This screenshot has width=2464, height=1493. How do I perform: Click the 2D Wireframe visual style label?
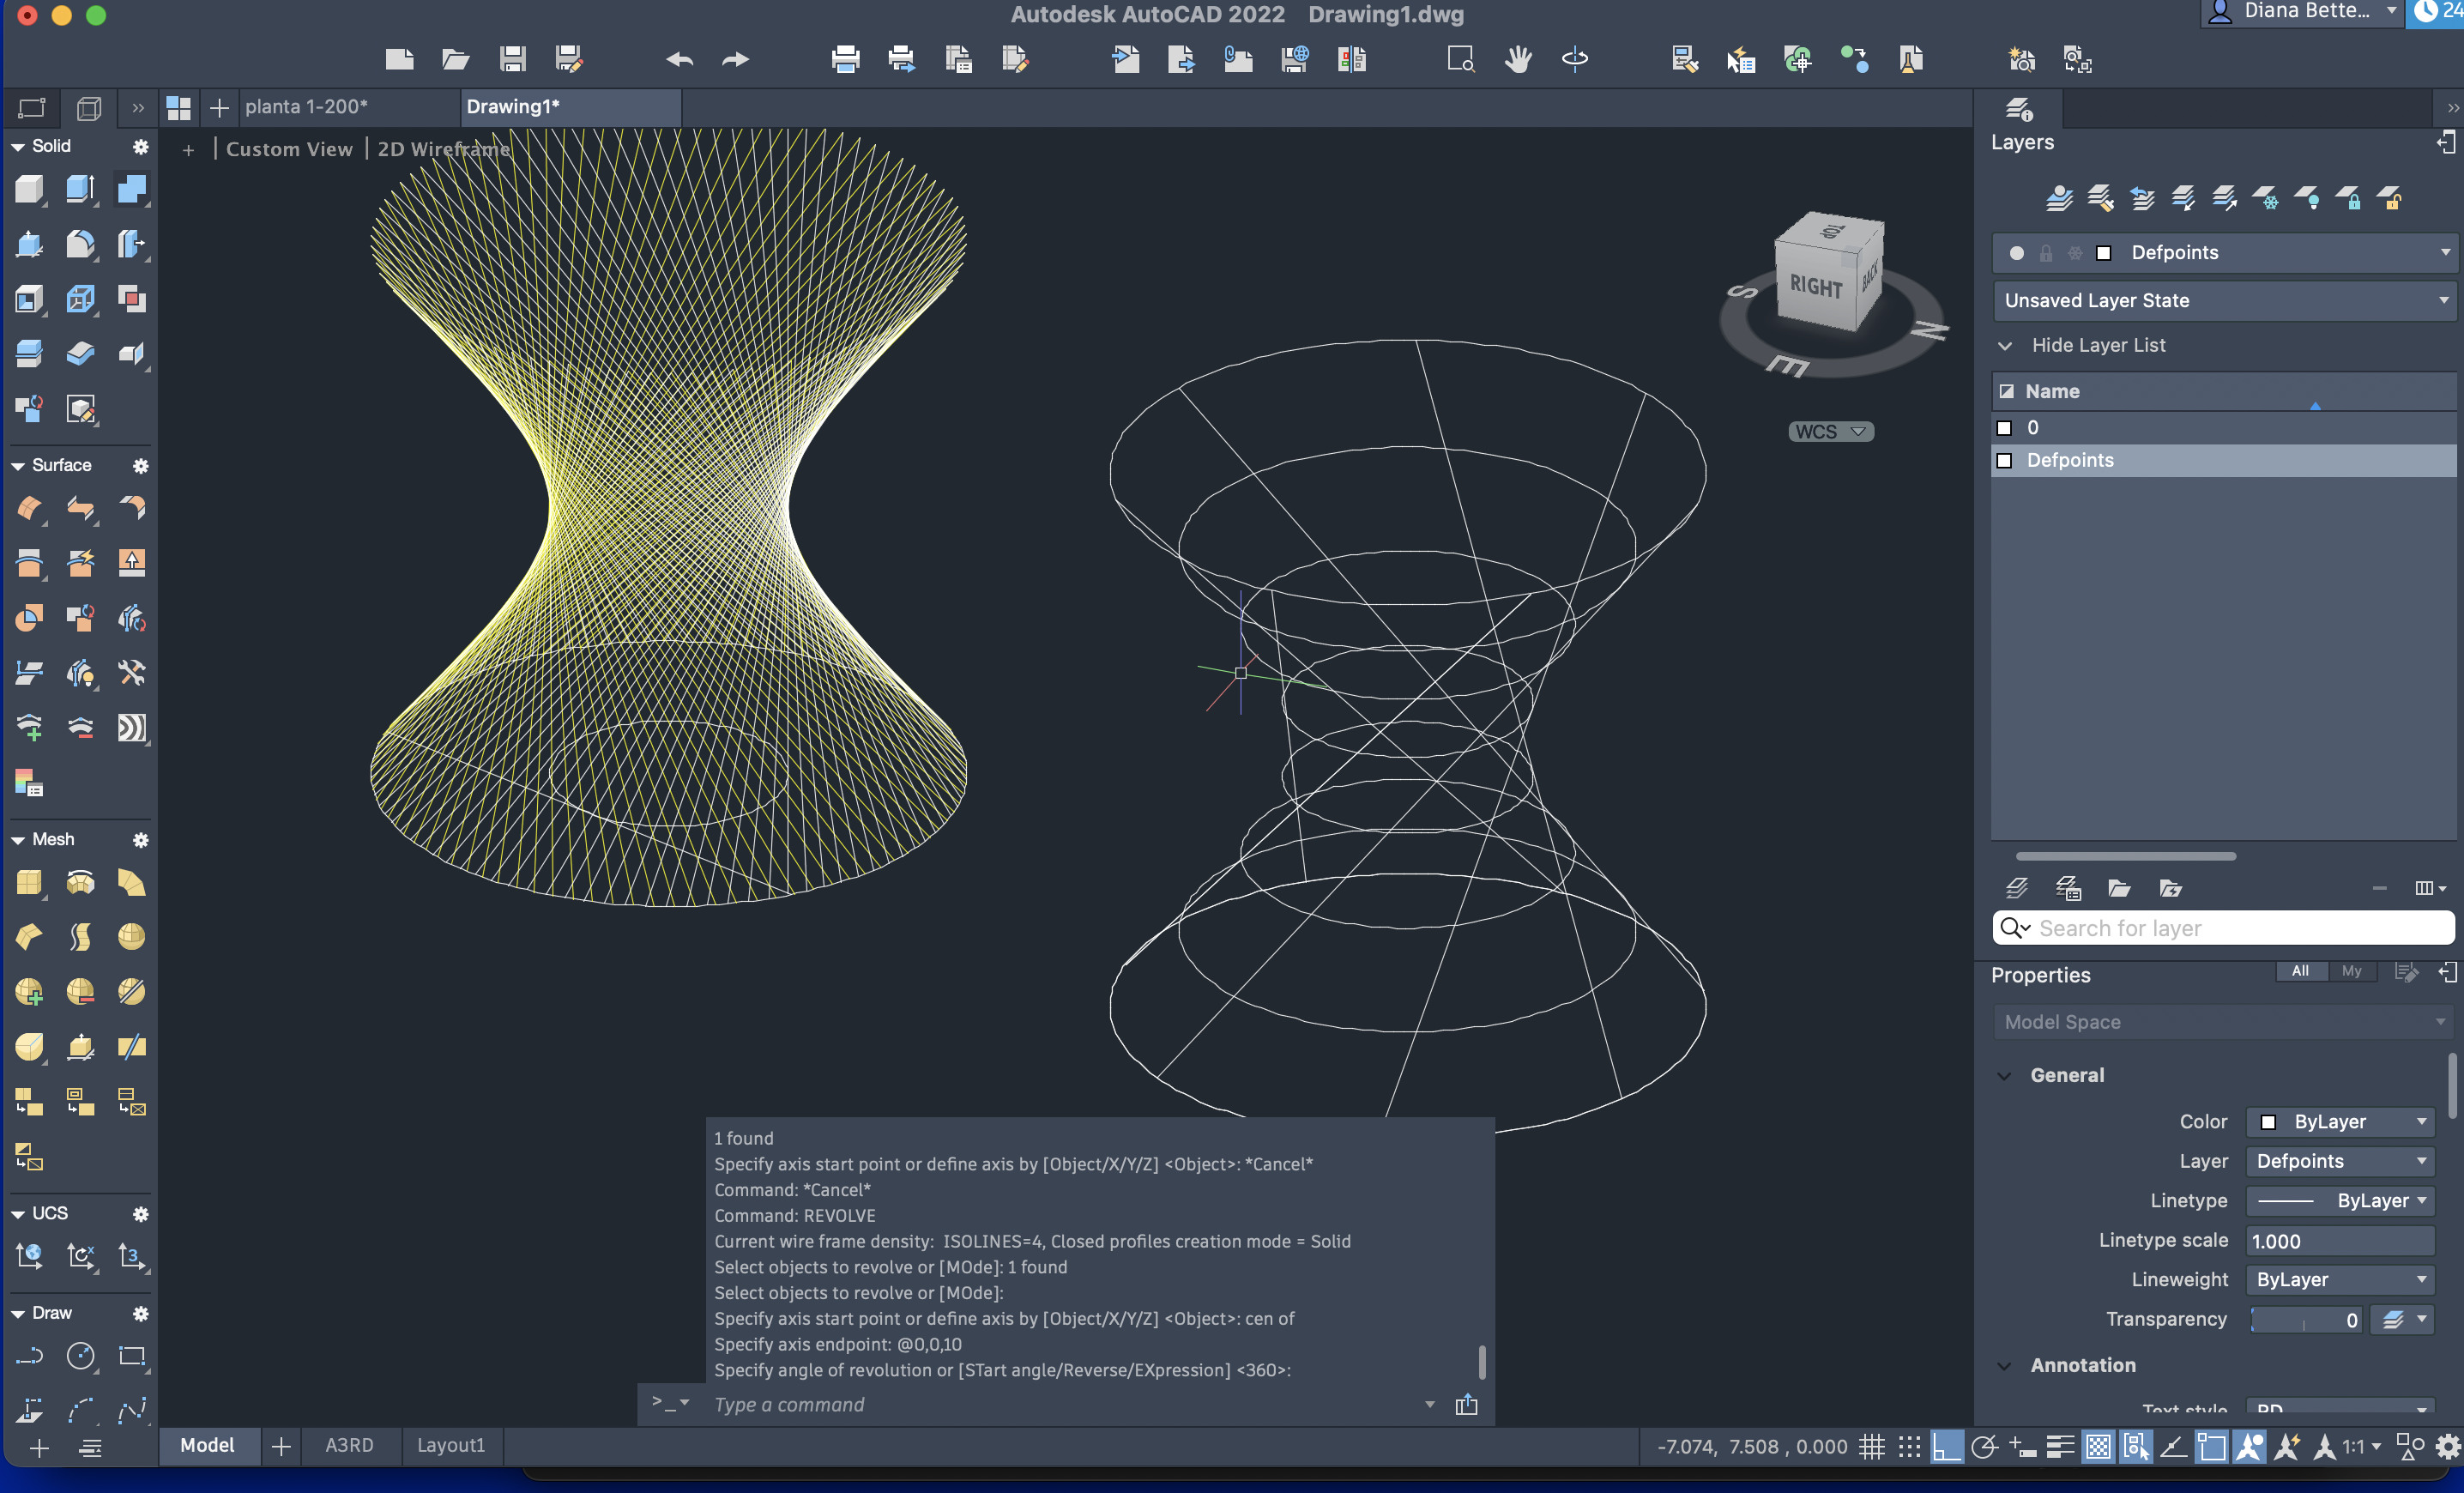point(443,149)
